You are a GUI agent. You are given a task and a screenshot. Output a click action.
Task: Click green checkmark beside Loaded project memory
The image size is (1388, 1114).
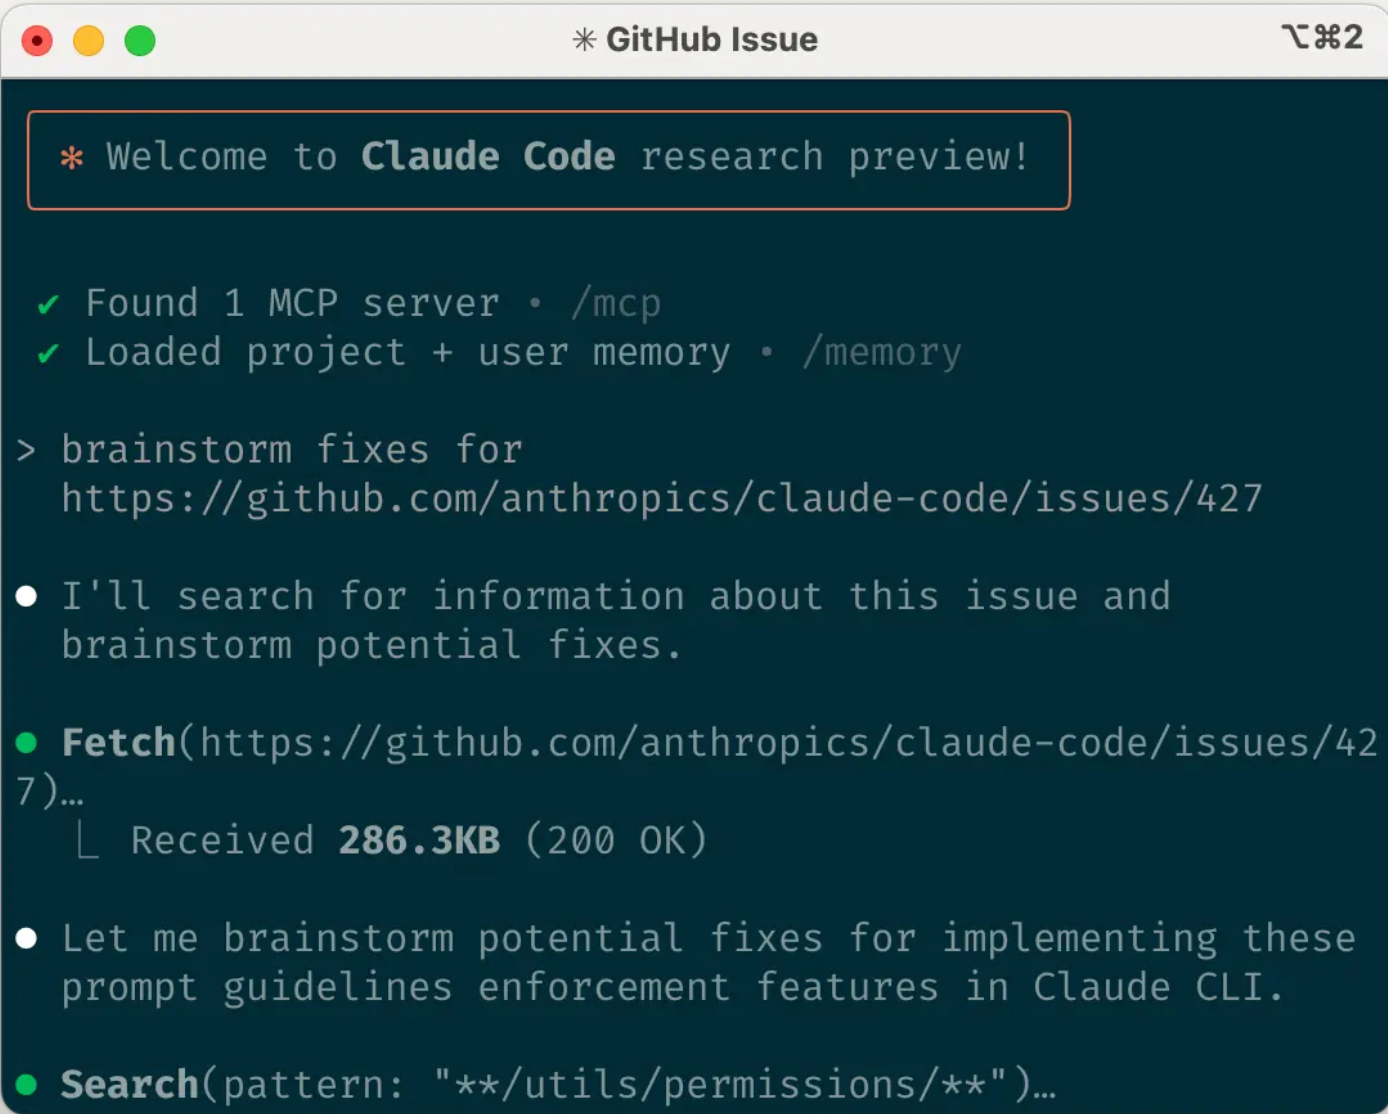48,353
